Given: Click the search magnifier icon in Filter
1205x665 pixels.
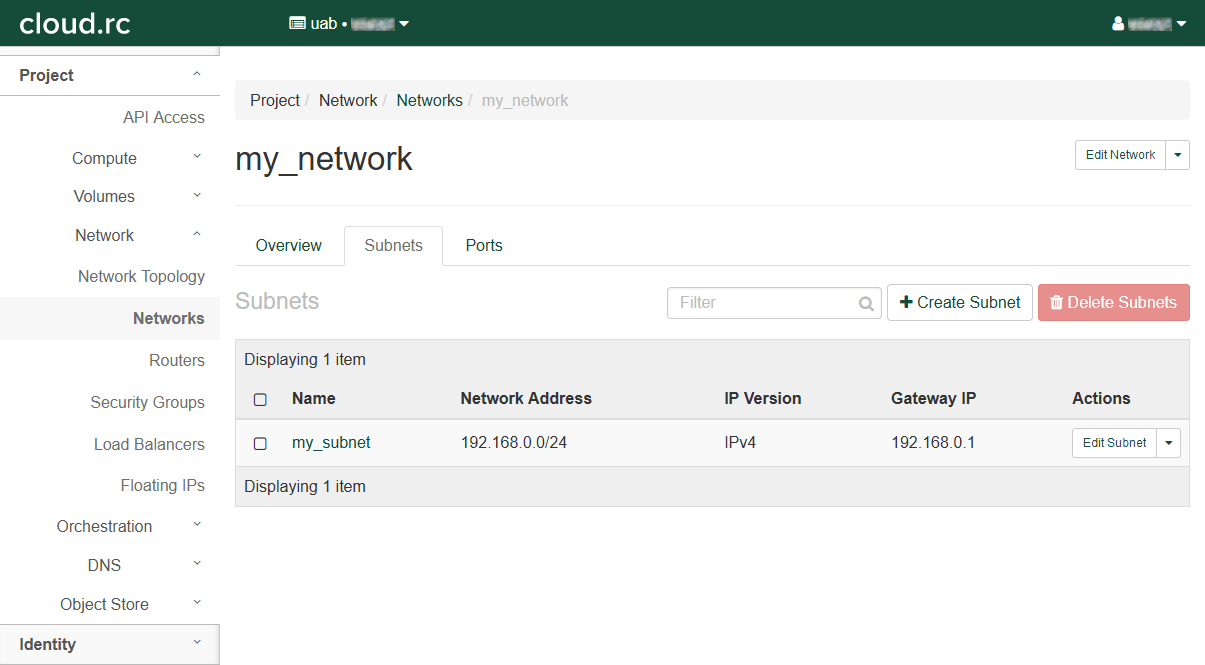Looking at the screenshot, I should [866, 304].
